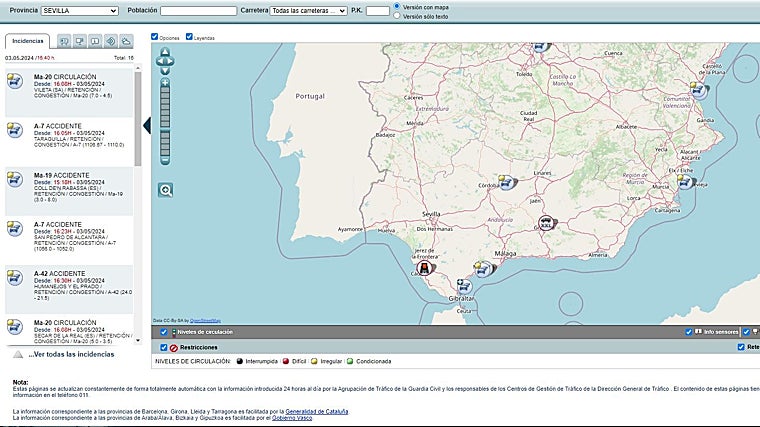Viewport: 760px width, 427px height.
Task: Click the red Difícil legend dot
Action: tap(286, 361)
